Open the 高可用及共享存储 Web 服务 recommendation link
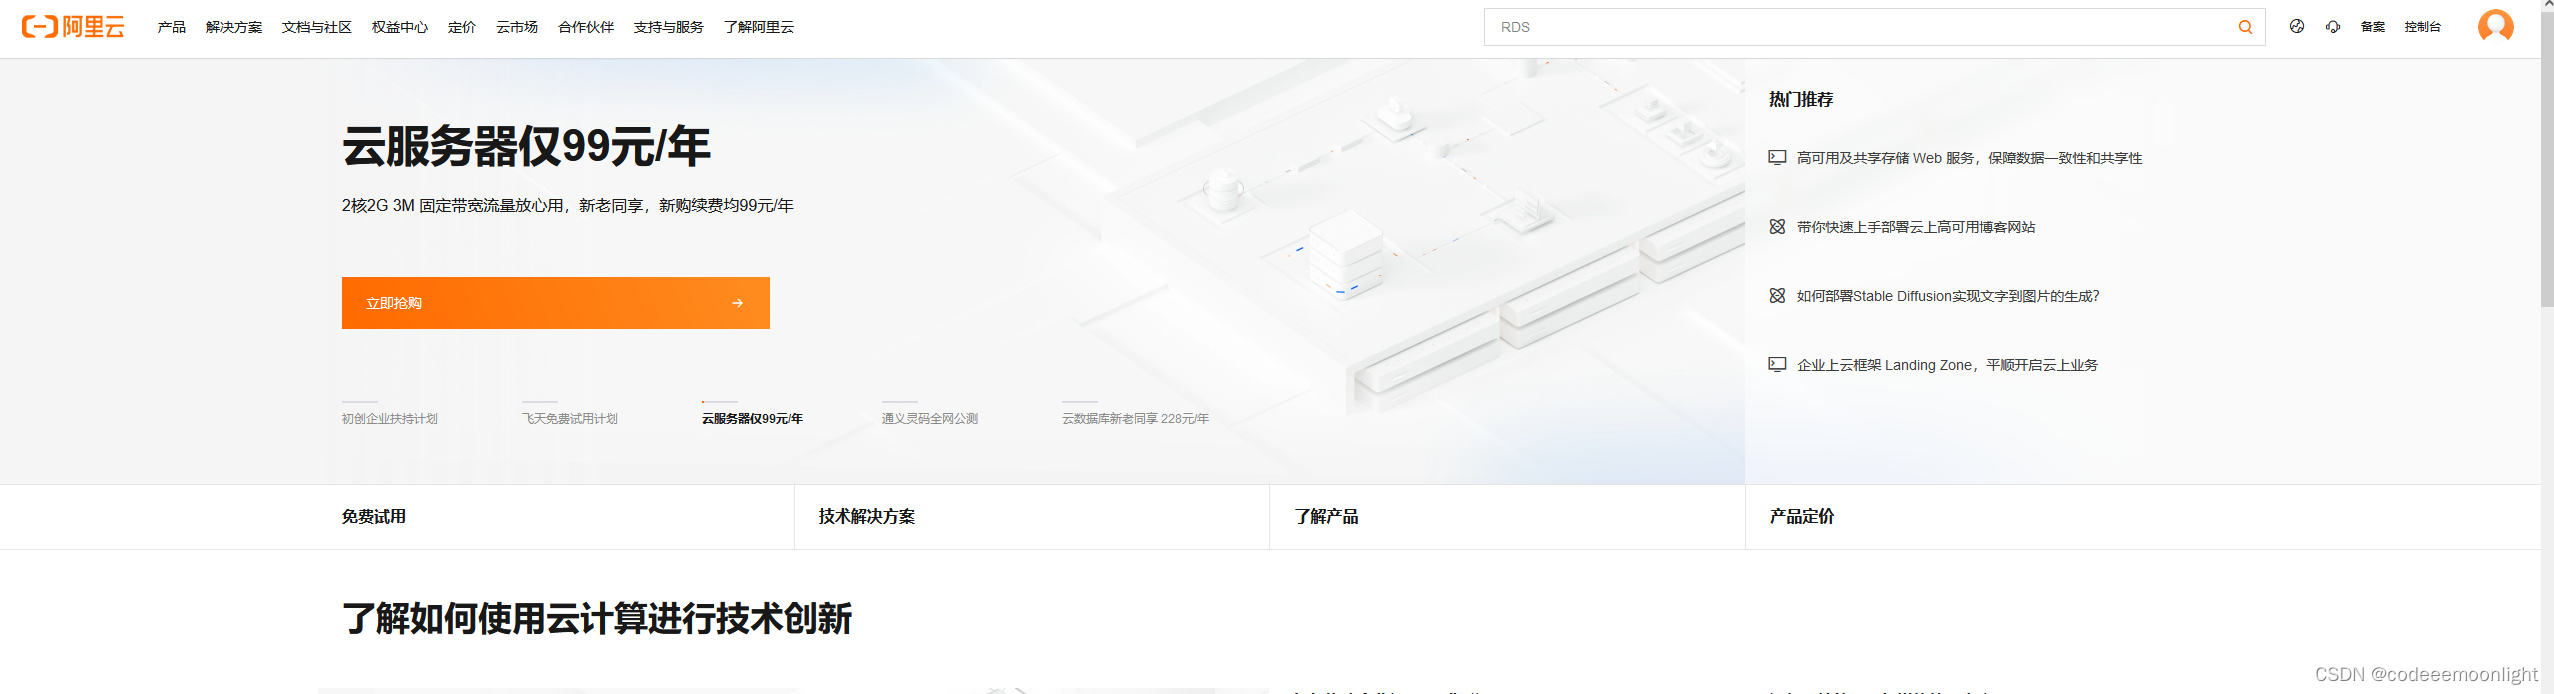Screen dimensions: 2554x694 point(1969,158)
